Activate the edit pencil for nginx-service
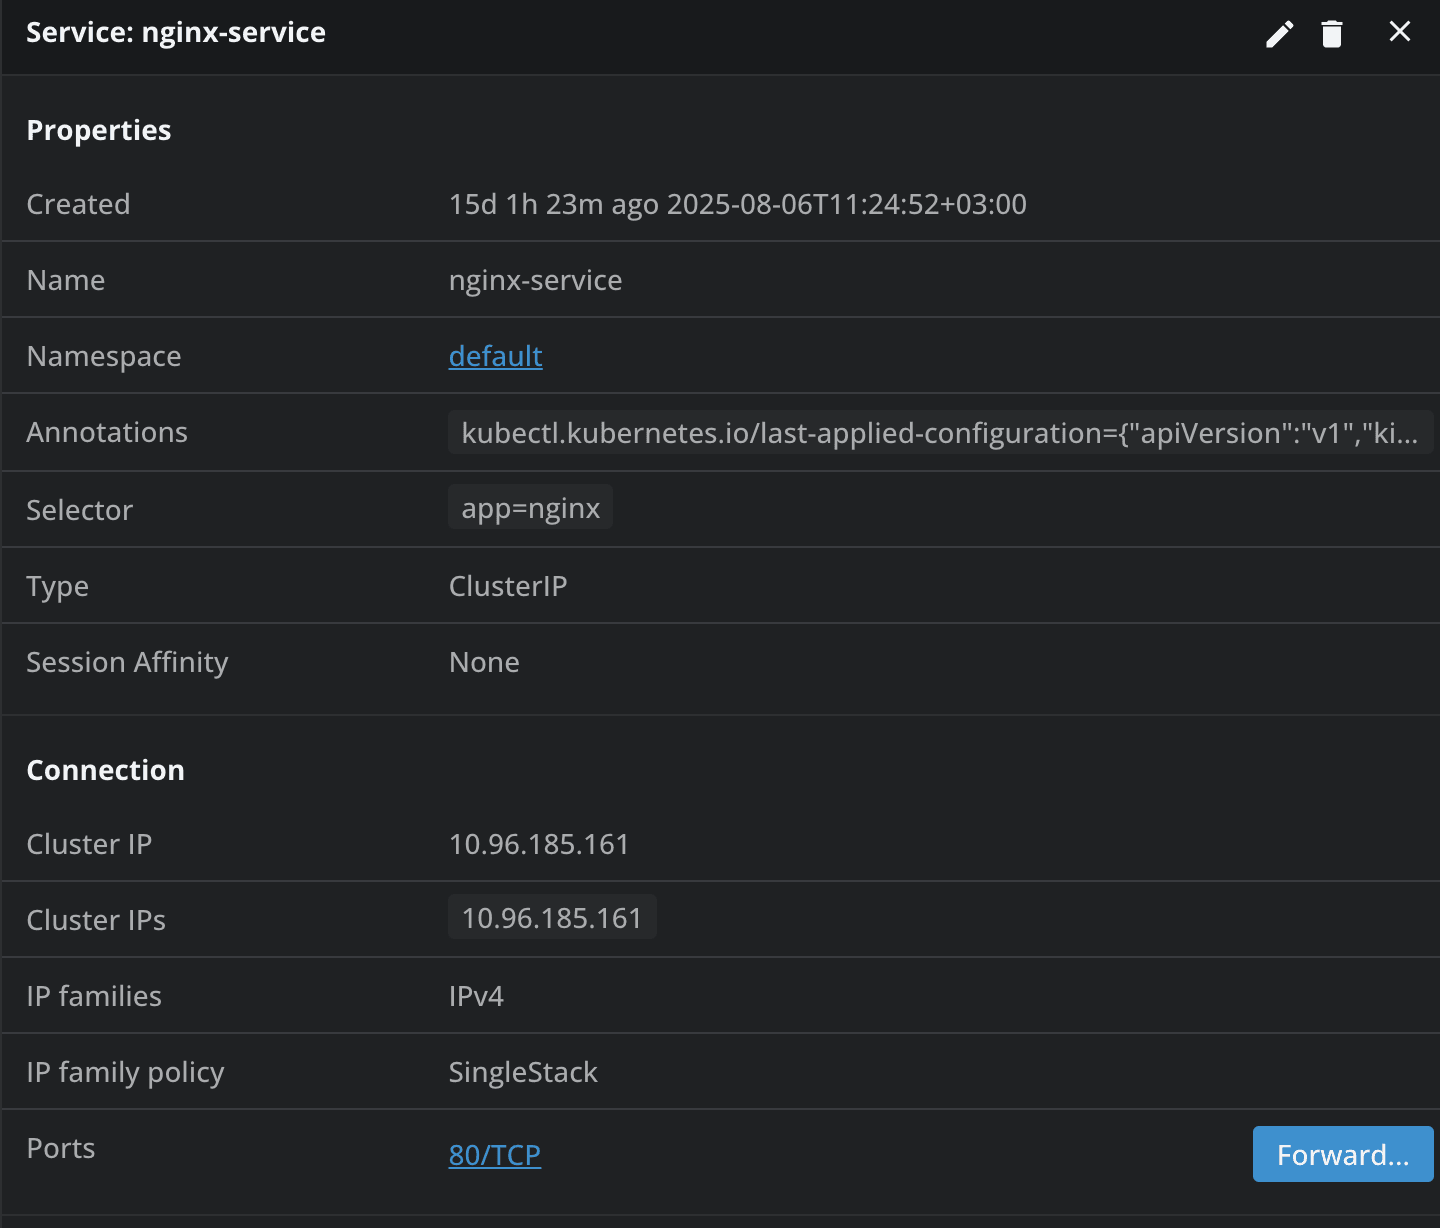This screenshot has height=1228, width=1440. click(1279, 33)
